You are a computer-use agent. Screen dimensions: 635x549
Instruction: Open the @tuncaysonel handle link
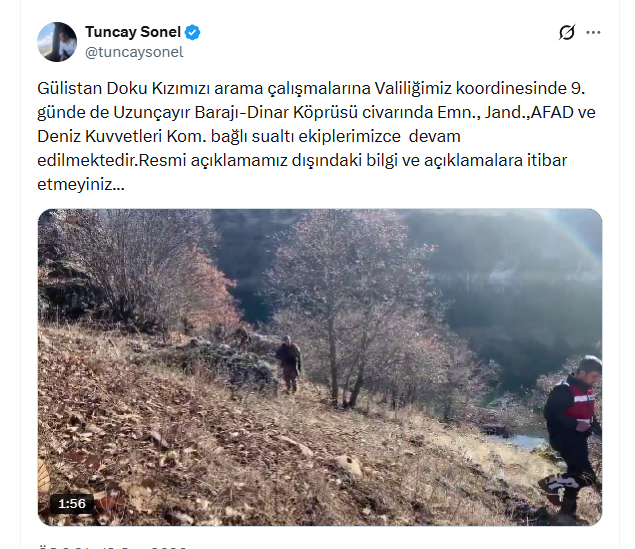click(x=134, y=52)
